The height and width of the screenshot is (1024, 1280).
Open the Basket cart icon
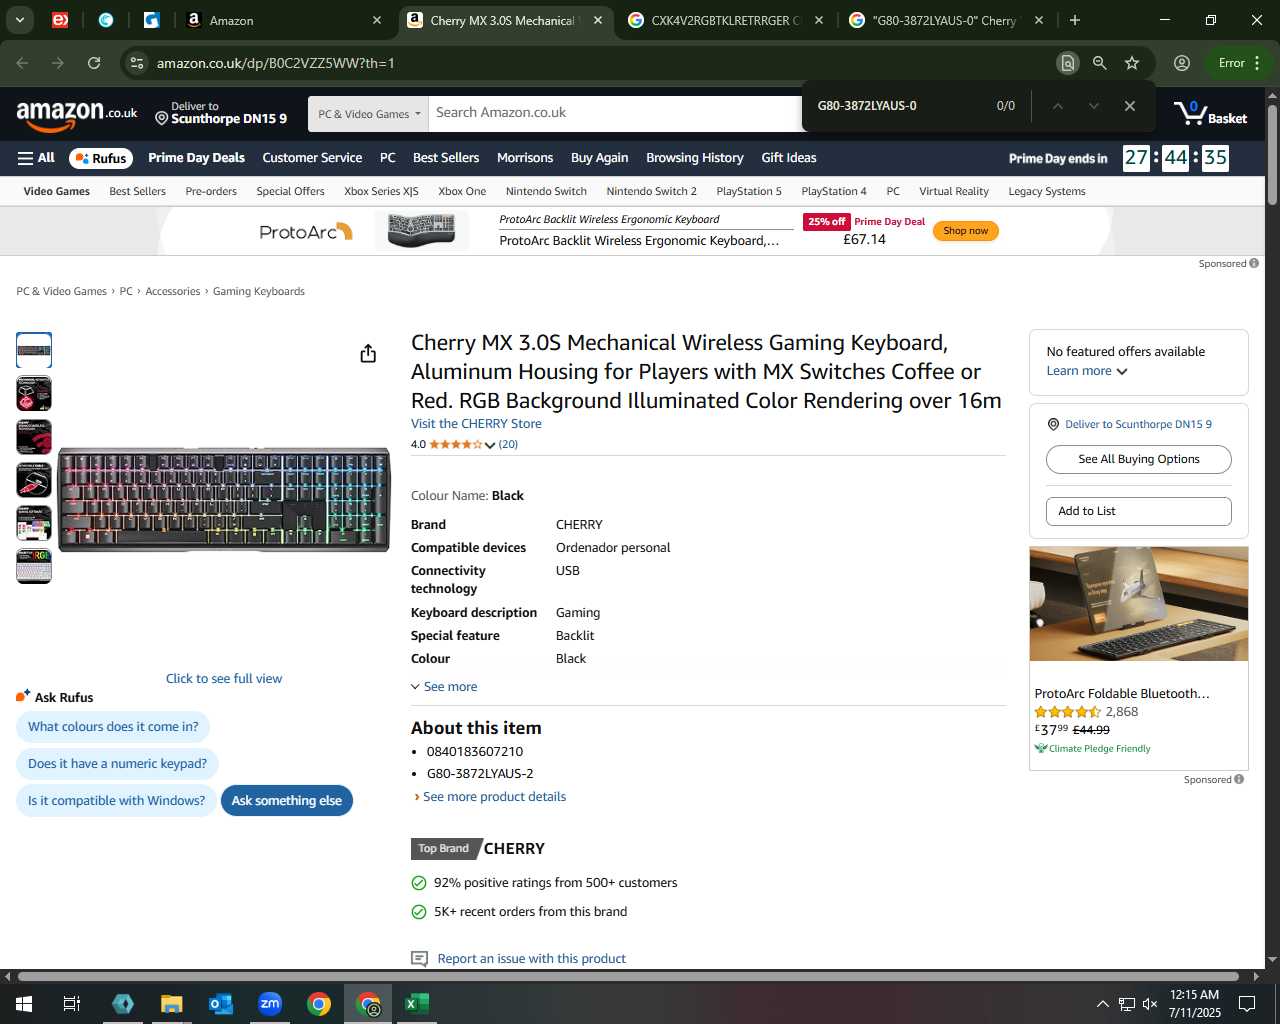pos(1210,113)
